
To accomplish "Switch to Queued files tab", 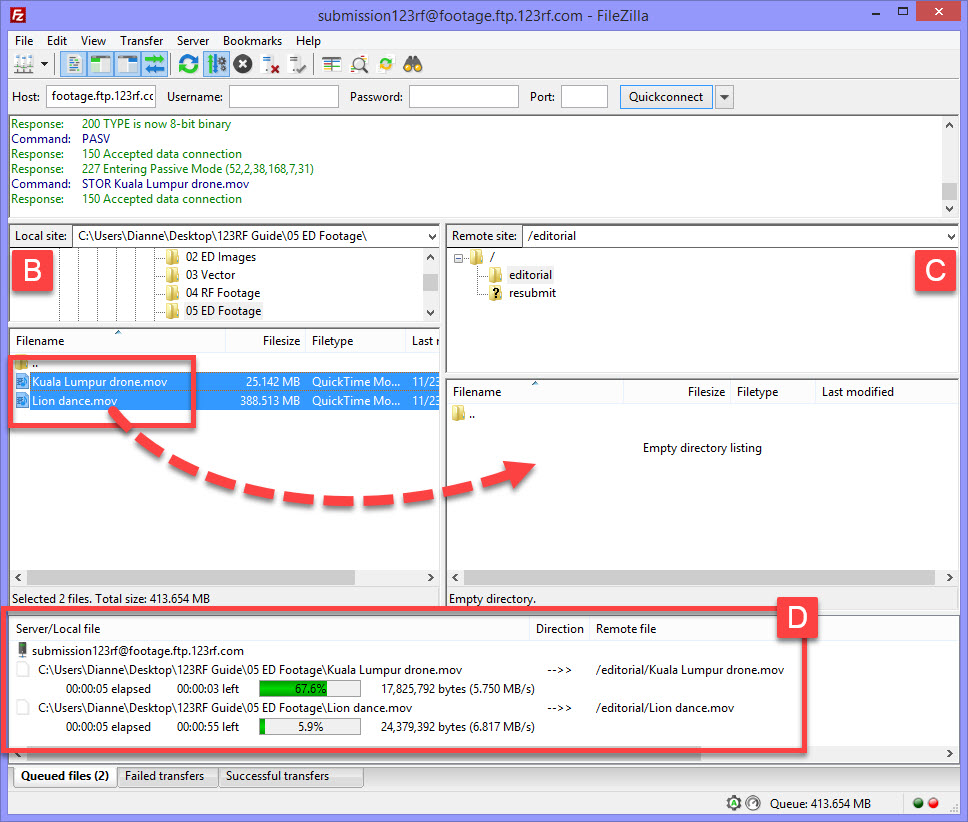I will point(64,776).
